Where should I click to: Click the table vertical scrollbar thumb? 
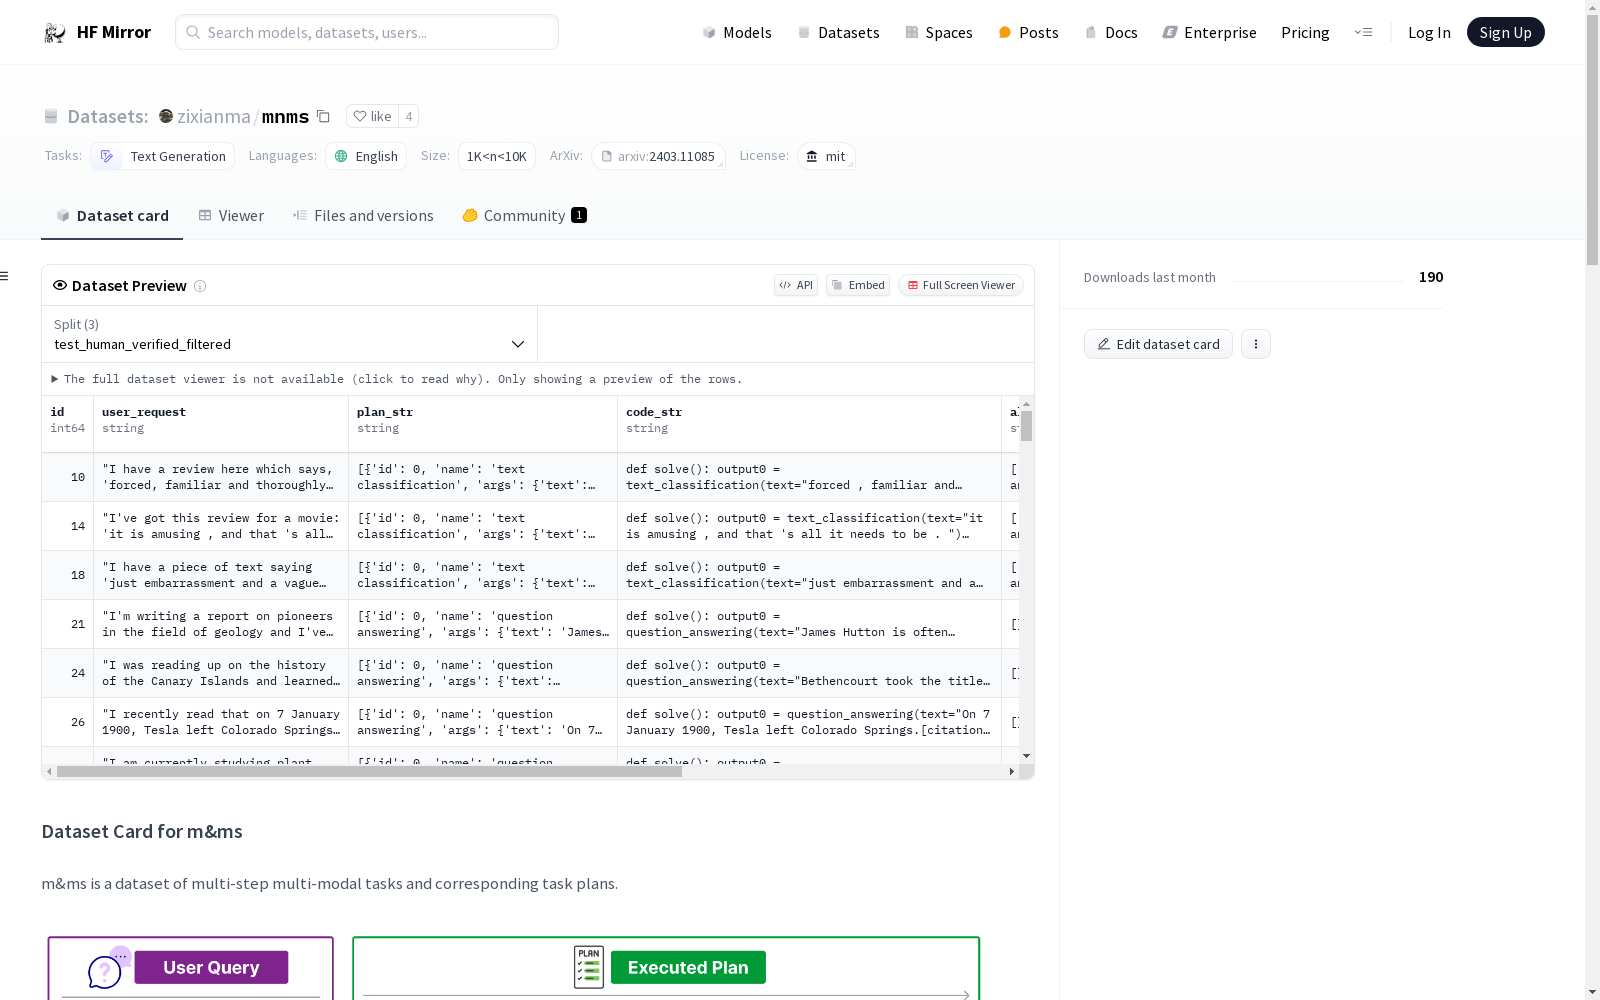[x=1027, y=426]
